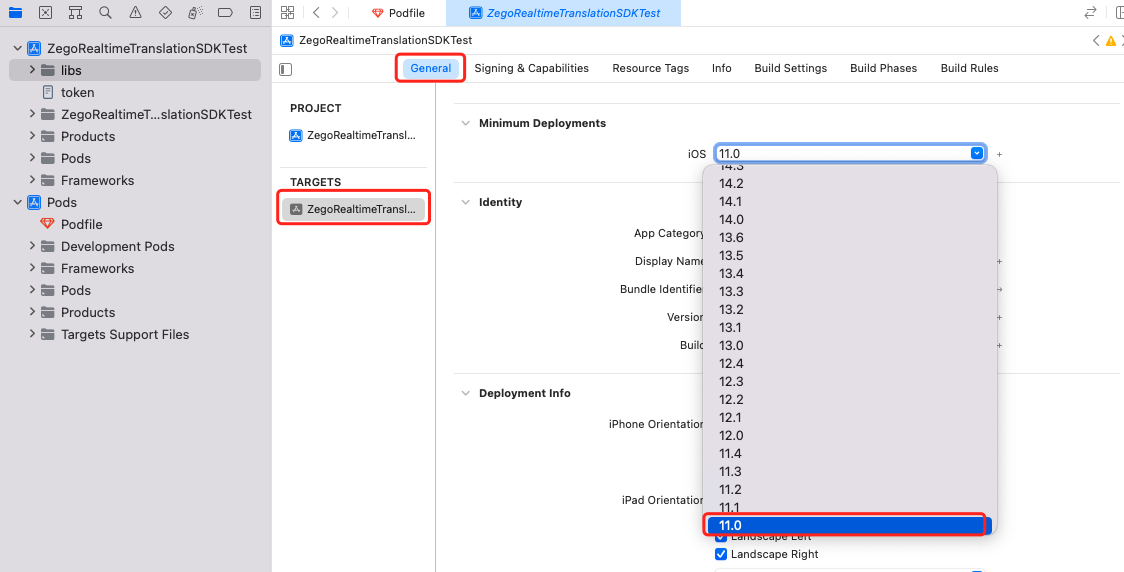This screenshot has height=572, width=1124.
Task: Click the yellow warning icon in jump bar
Action: pyautogui.click(x=1110, y=41)
